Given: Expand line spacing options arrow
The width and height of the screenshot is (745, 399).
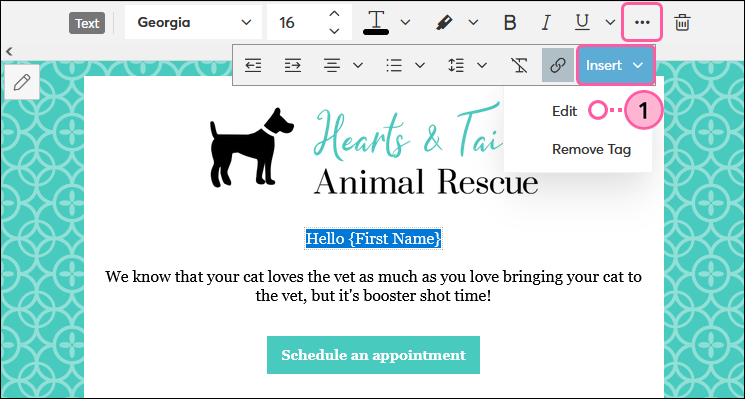Looking at the screenshot, I should pyautogui.click(x=482, y=66).
